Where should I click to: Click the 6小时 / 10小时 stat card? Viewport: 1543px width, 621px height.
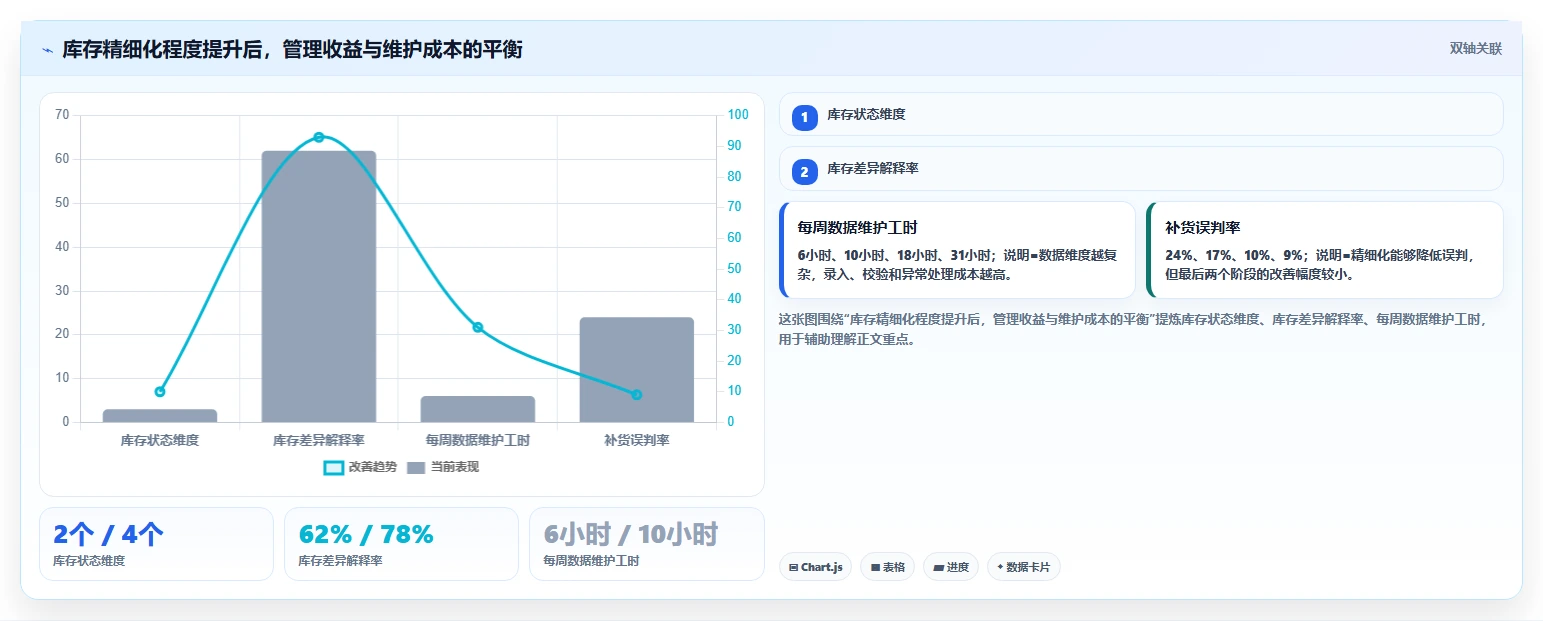tap(646, 544)
